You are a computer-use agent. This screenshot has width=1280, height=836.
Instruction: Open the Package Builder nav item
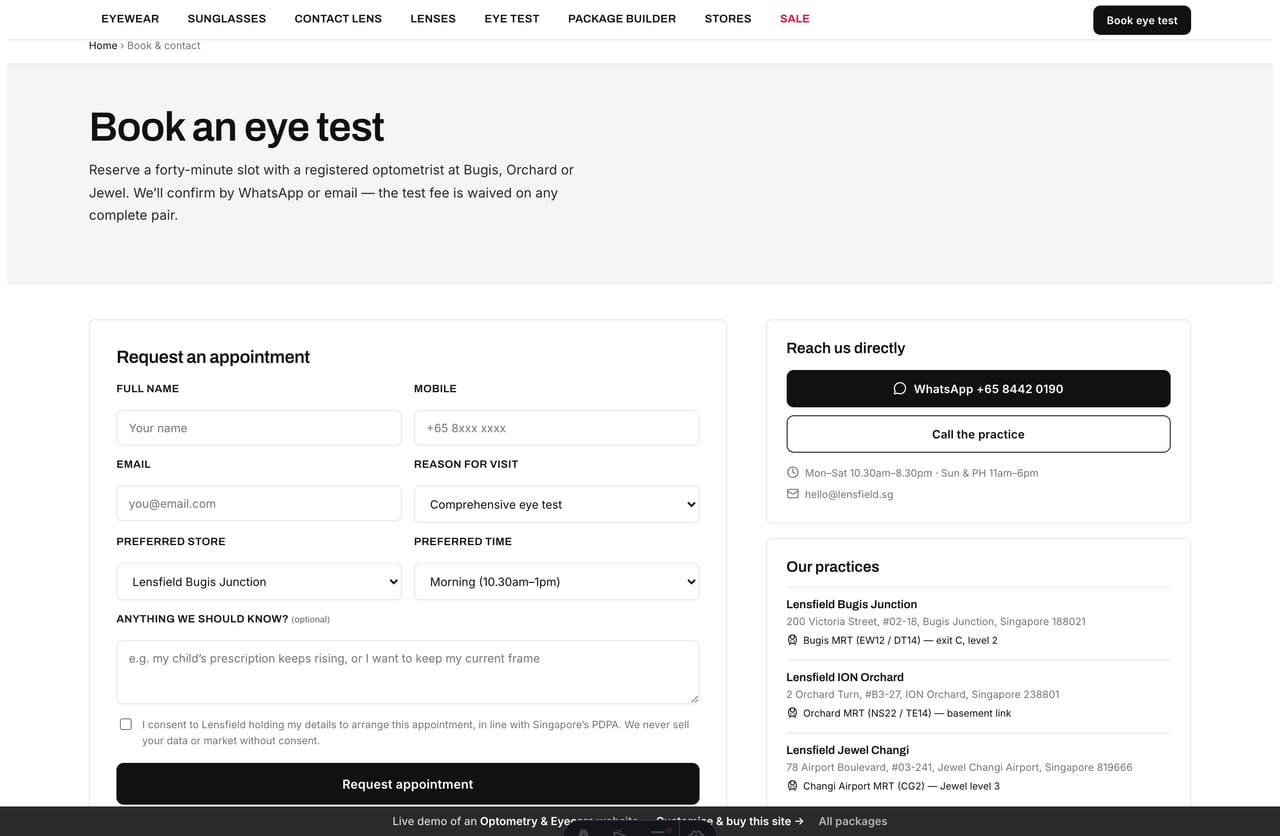(622, 18)
